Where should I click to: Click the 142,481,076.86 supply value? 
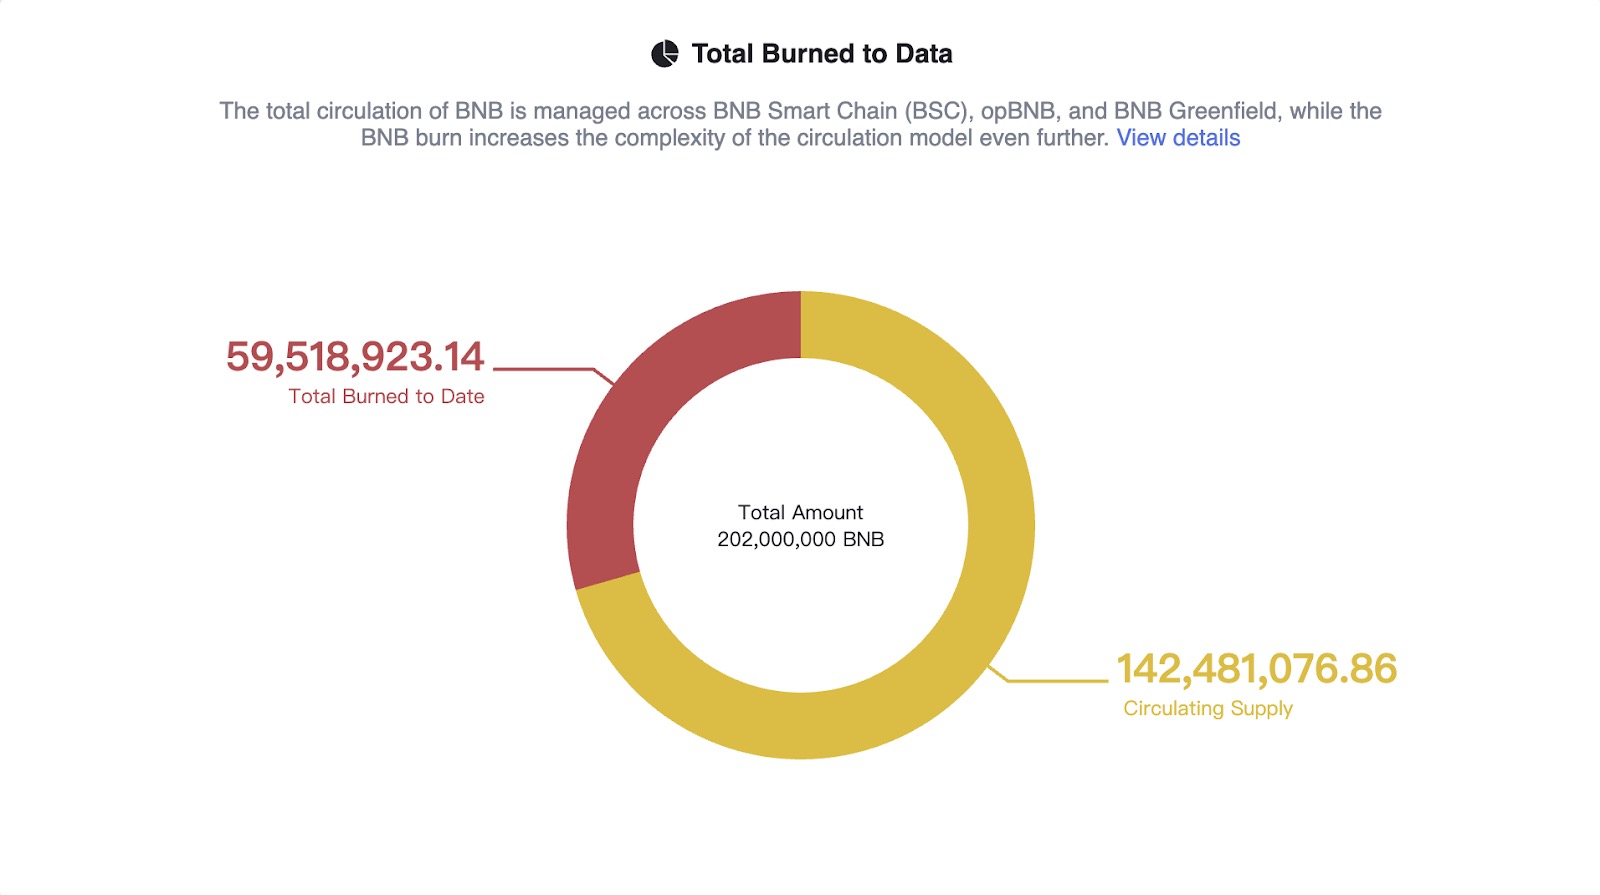[x=1256, y=669]
